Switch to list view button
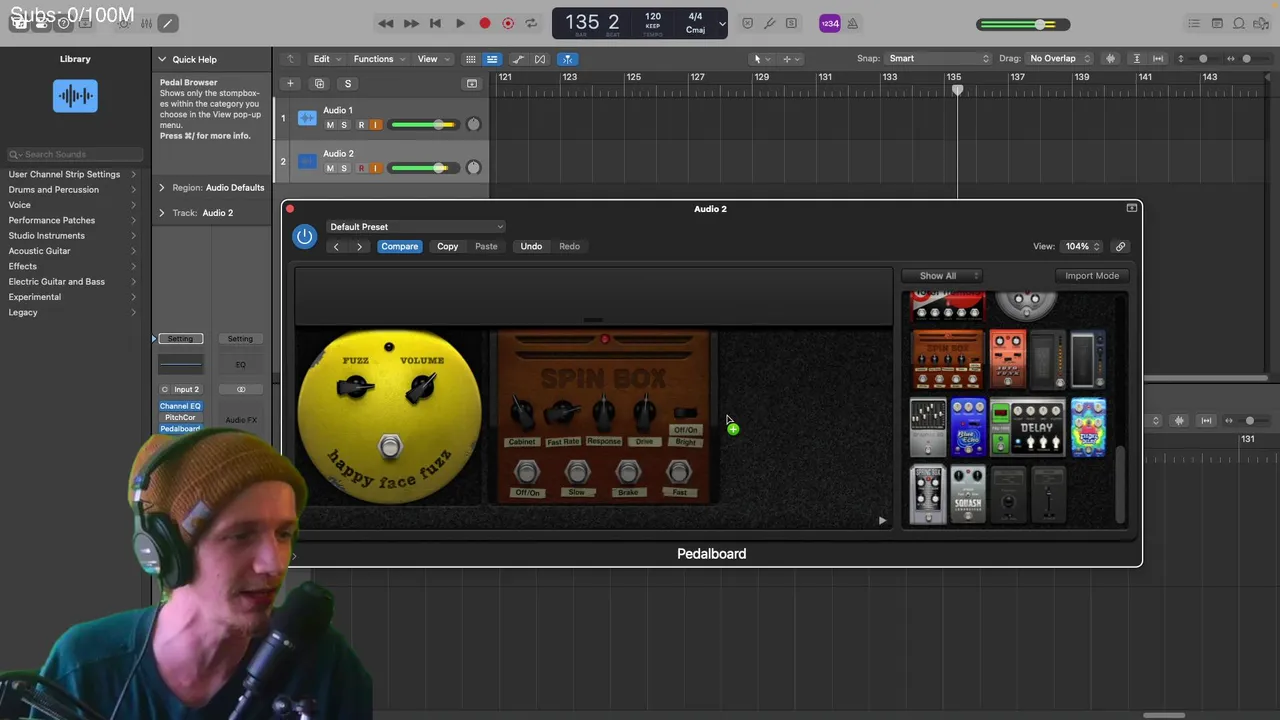The image size is (1280, 720). [492, 59]
